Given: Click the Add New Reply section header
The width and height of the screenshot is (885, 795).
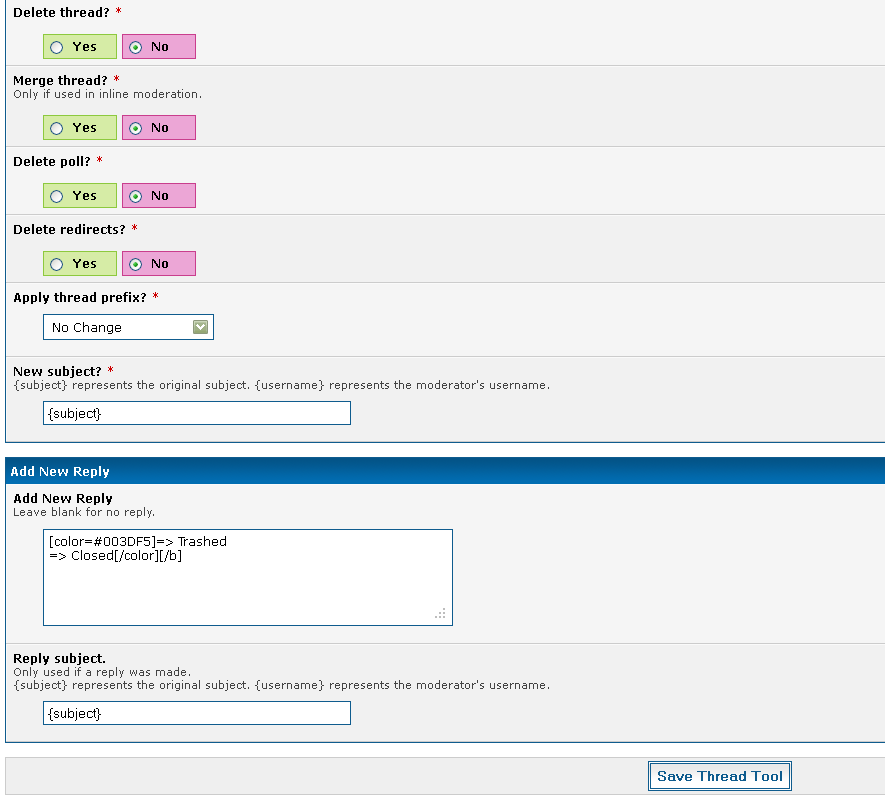Looking at the screenshot, I should pyautogui.click(x=445, y=471).
